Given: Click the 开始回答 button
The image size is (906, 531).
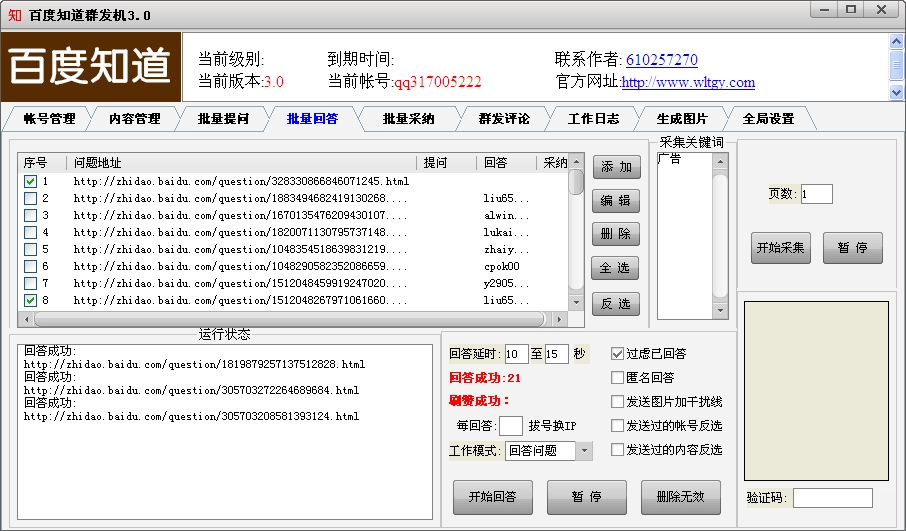Looking at the screenshot, I should [x=493, y=497].
